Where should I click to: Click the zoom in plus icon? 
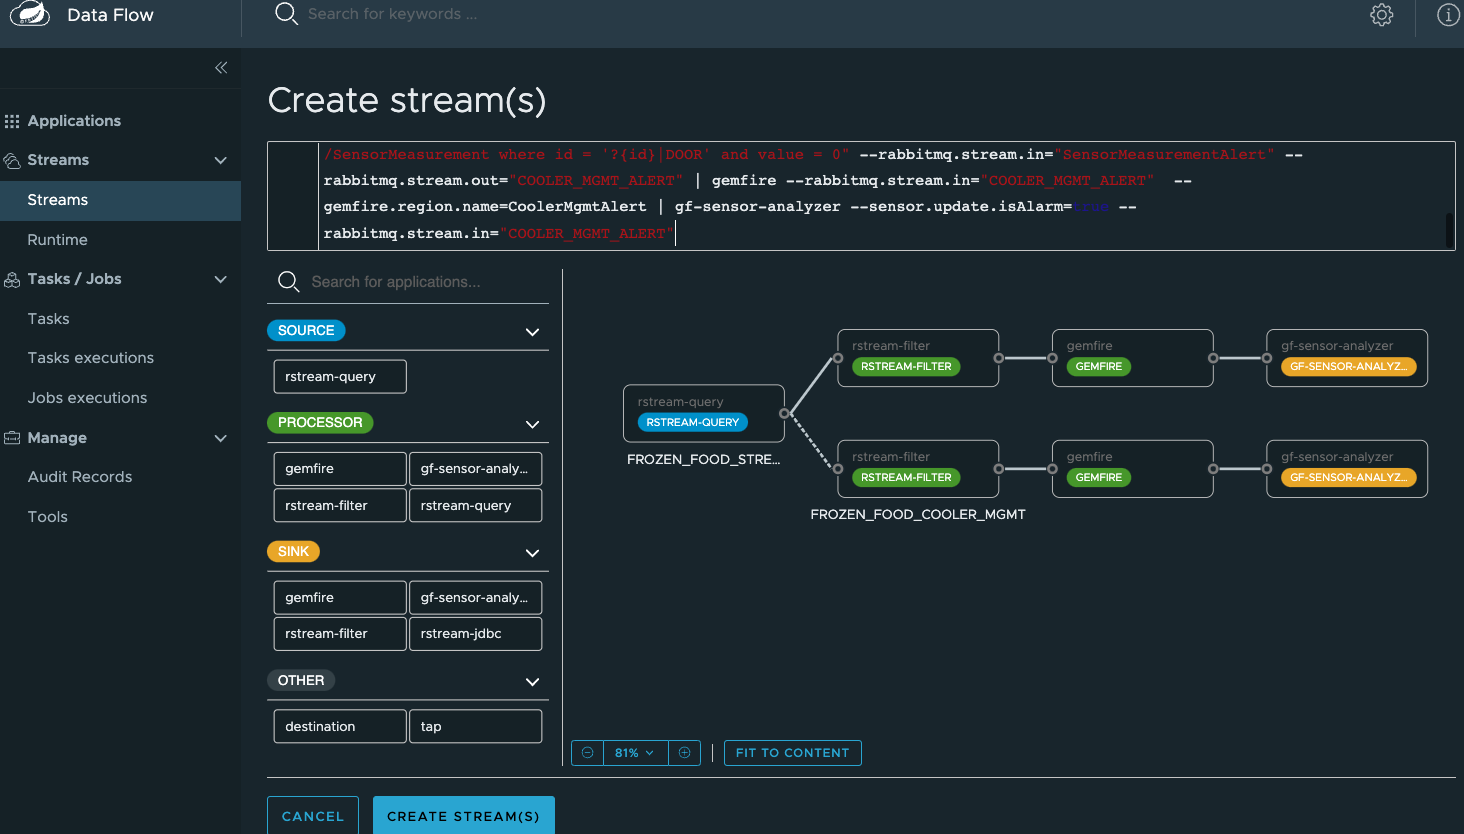click(x=684, y=753)
